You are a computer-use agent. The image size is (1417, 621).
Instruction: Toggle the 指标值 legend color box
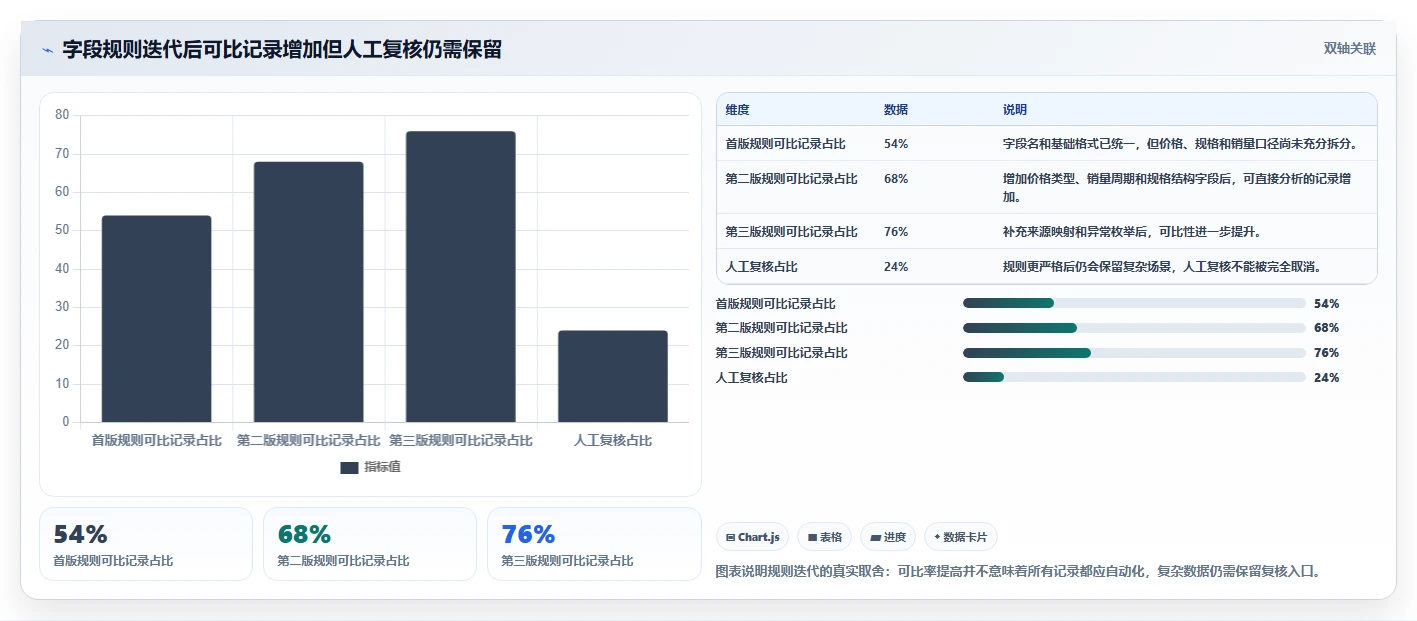coord(349,468)
